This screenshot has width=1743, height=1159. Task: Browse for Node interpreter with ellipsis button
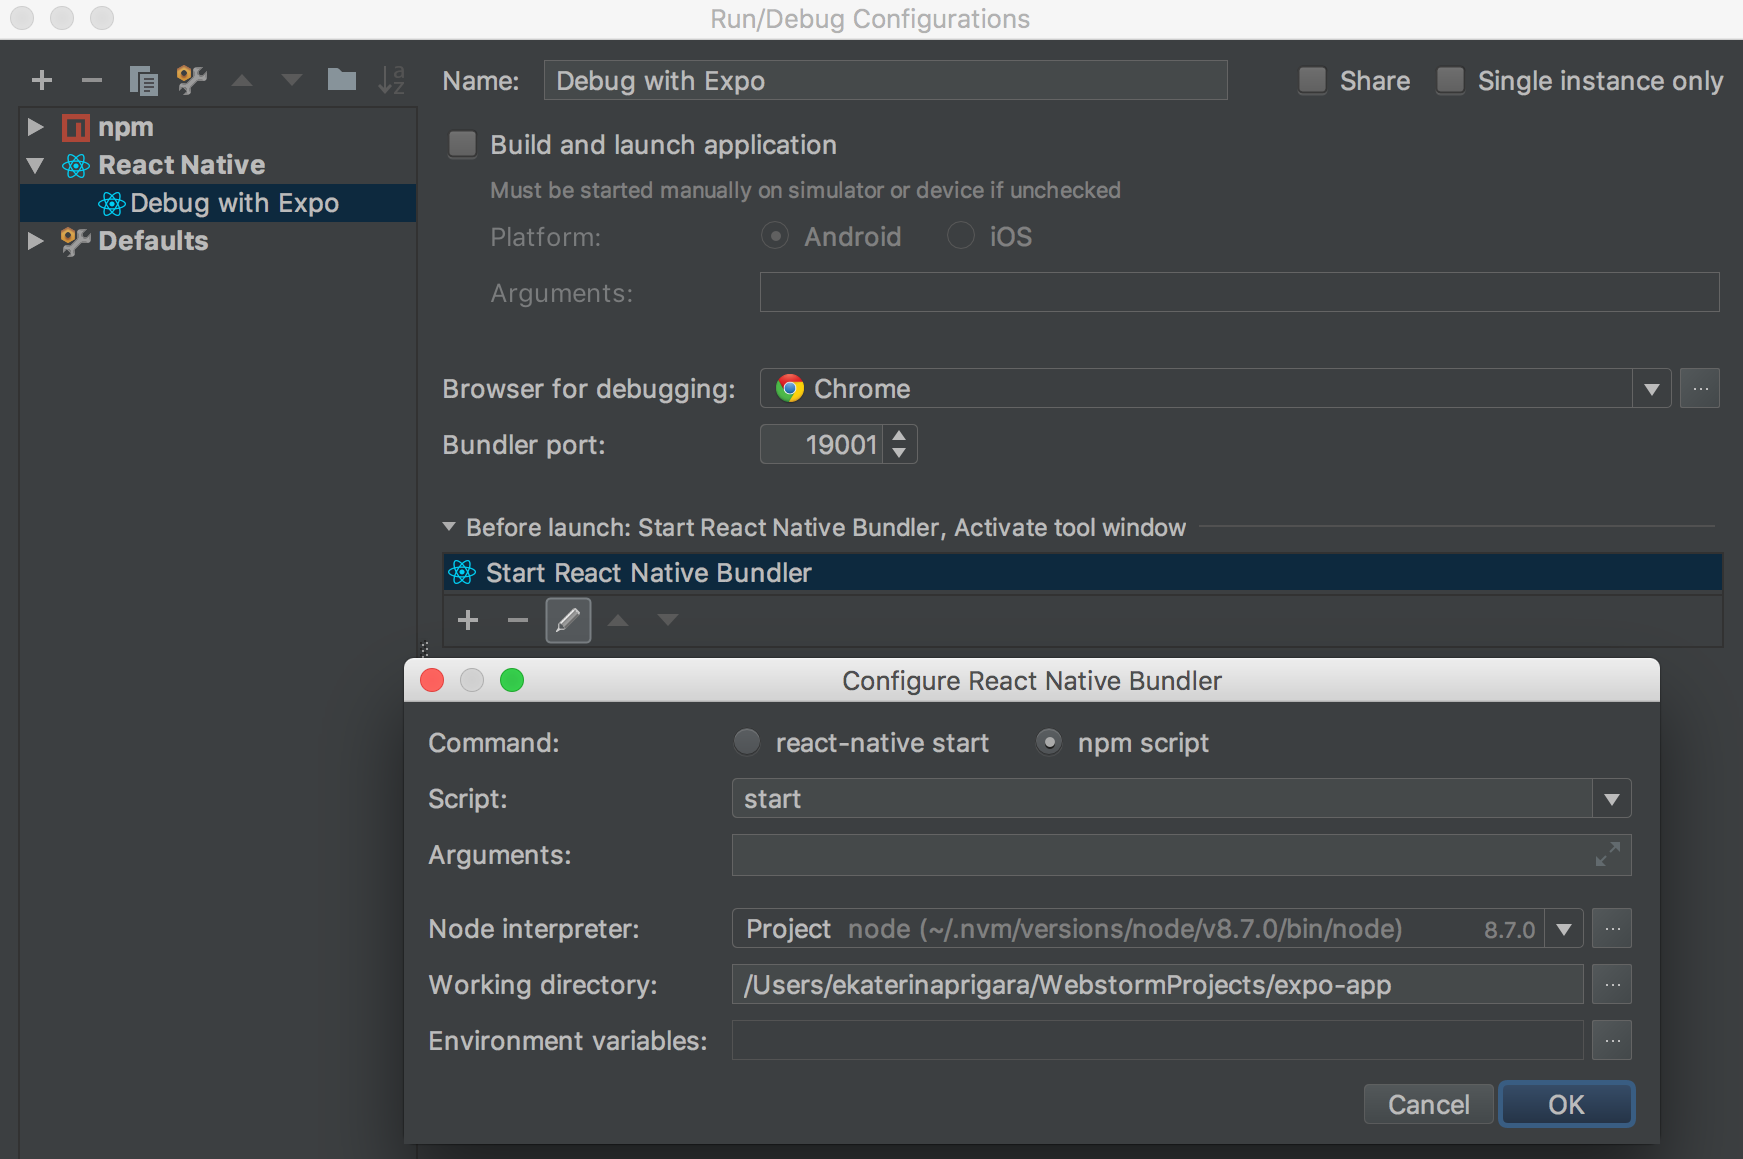coord(1612,928)
